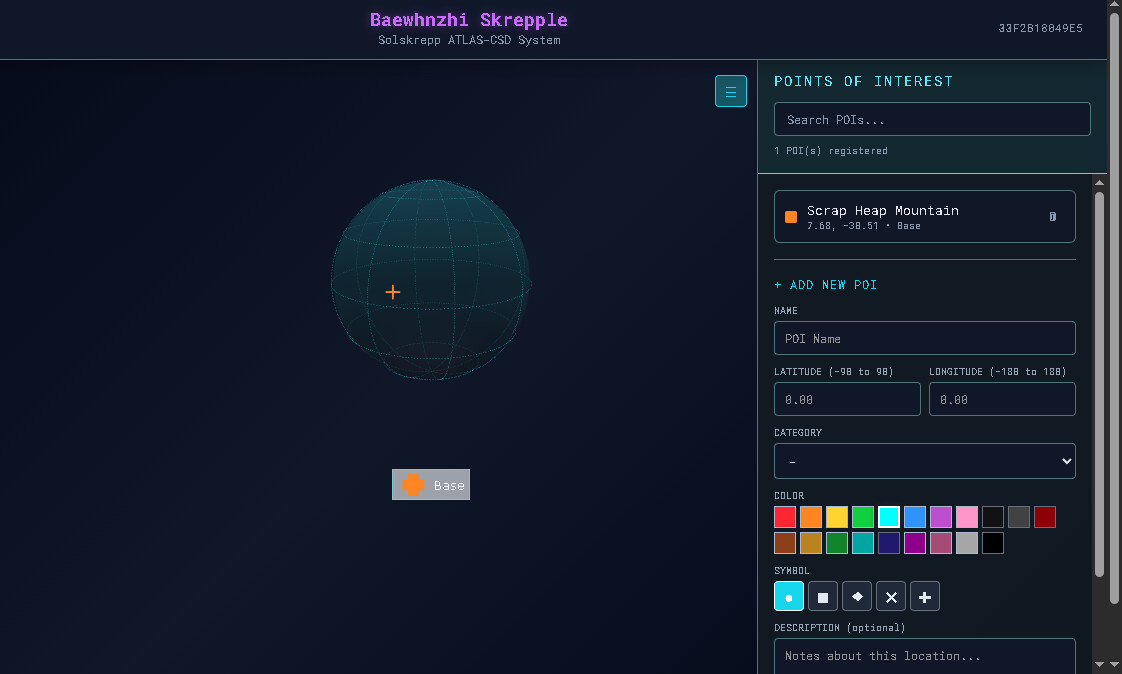Viewport: 1122px width, 674px height.
Task: Select the plus symbol
Action: coord(925,597)
